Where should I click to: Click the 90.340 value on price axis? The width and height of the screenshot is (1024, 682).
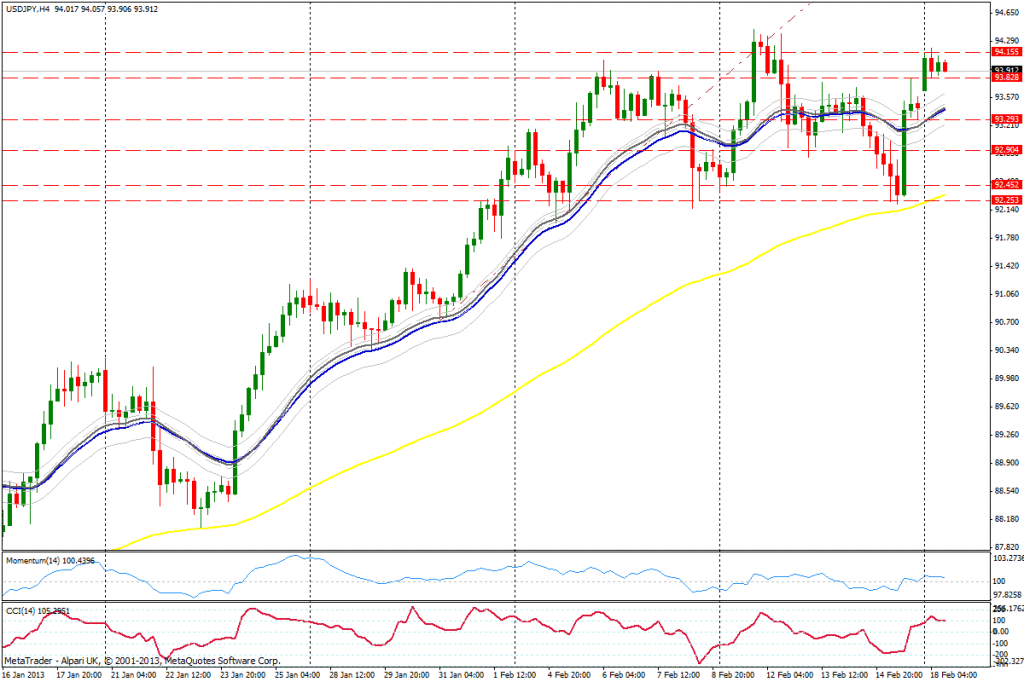(x=1005, y=350)
